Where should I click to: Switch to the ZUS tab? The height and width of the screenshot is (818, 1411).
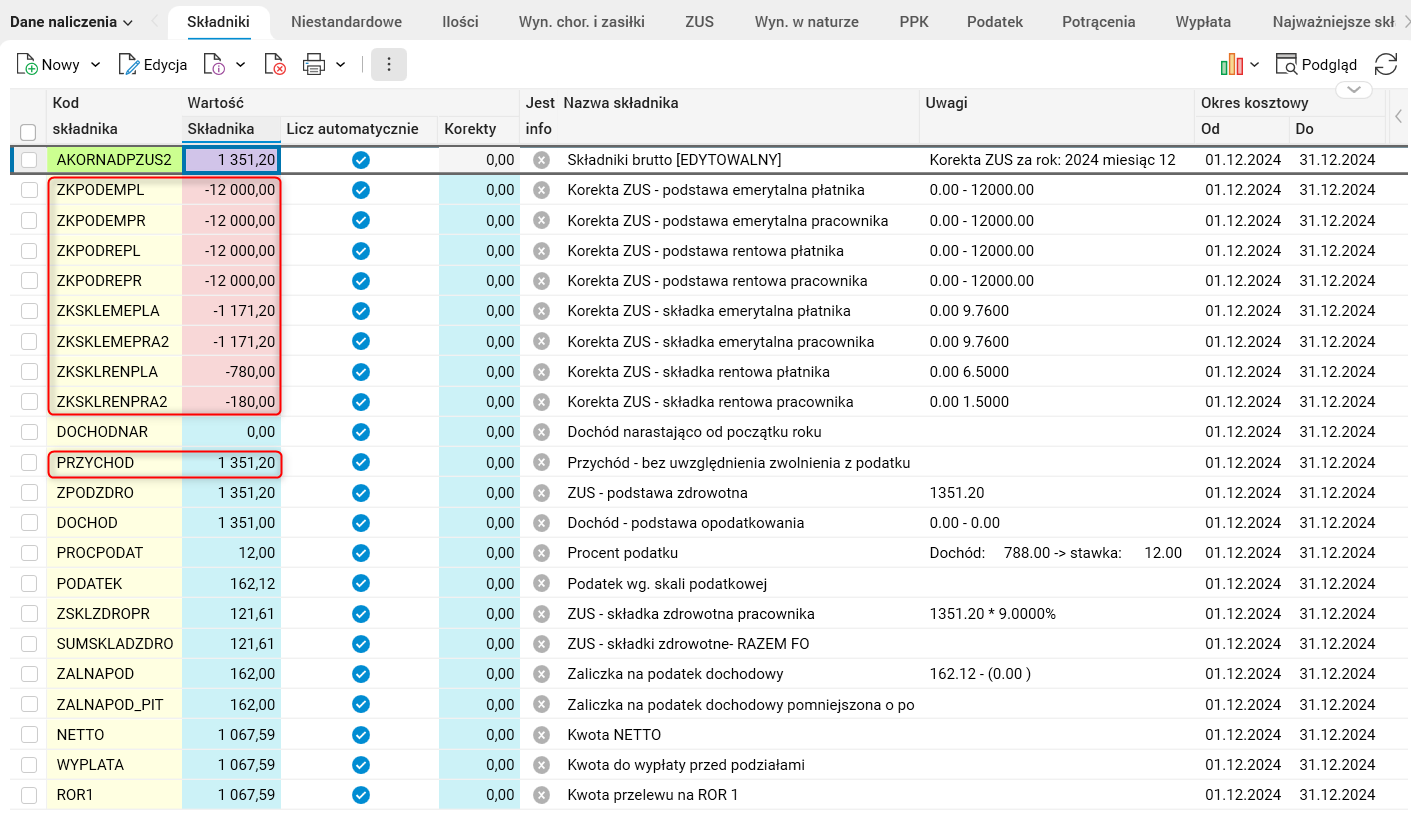(699, 22)
